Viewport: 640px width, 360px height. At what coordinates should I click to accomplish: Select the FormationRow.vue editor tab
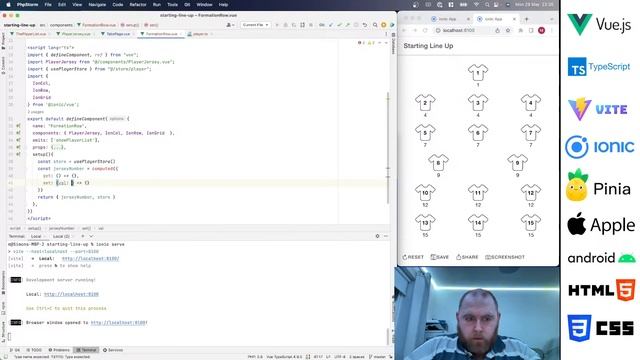coord(161,34)
